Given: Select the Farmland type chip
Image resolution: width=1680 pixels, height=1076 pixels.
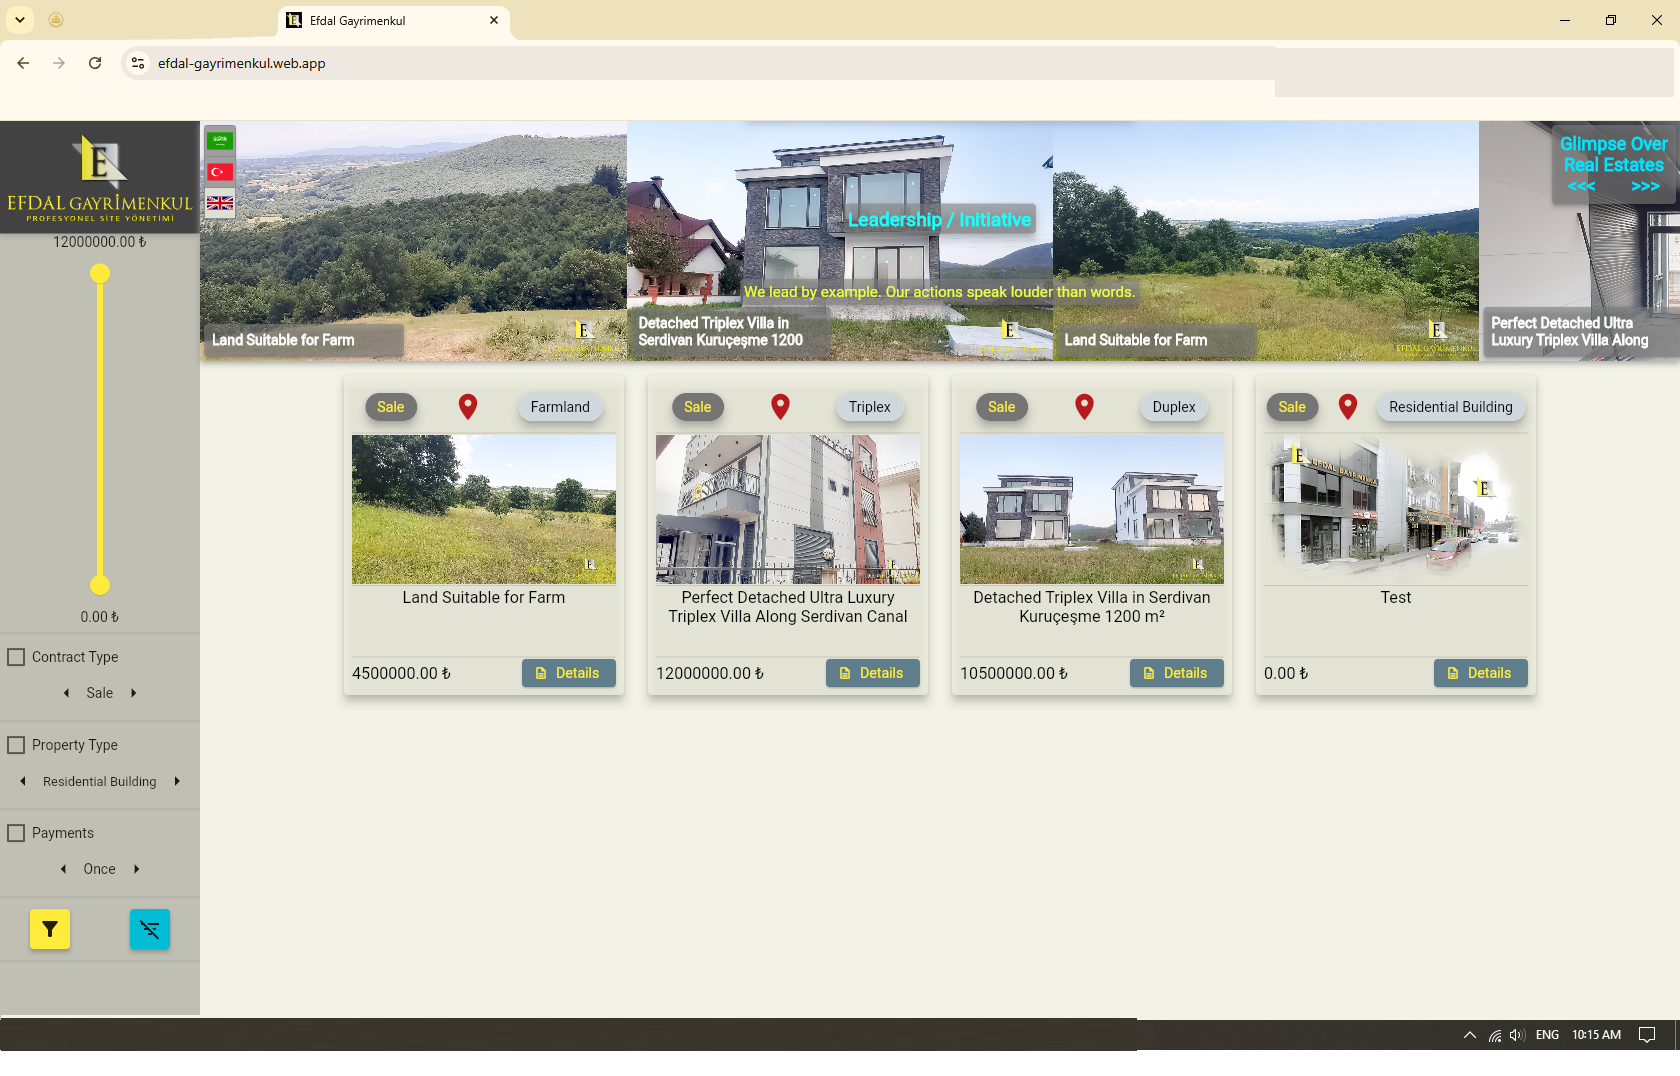Looking at the screenshot, I should pos(560,407).
